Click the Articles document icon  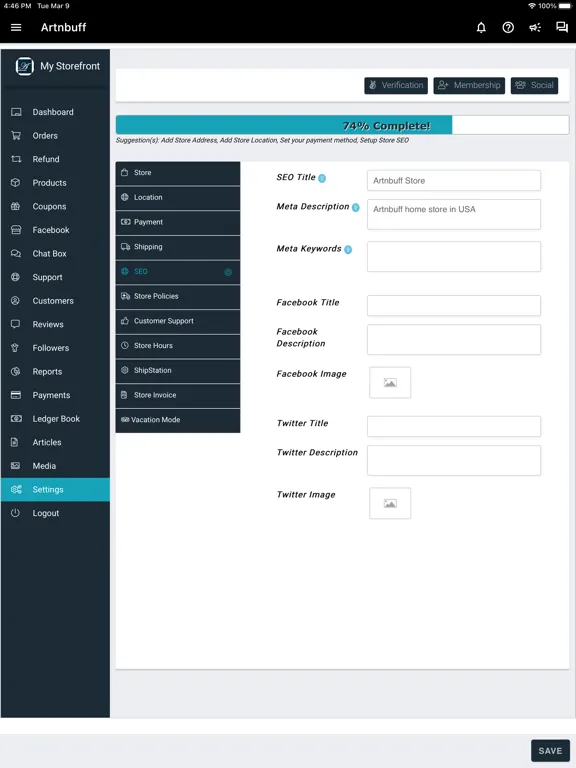[x=15, y=442]
